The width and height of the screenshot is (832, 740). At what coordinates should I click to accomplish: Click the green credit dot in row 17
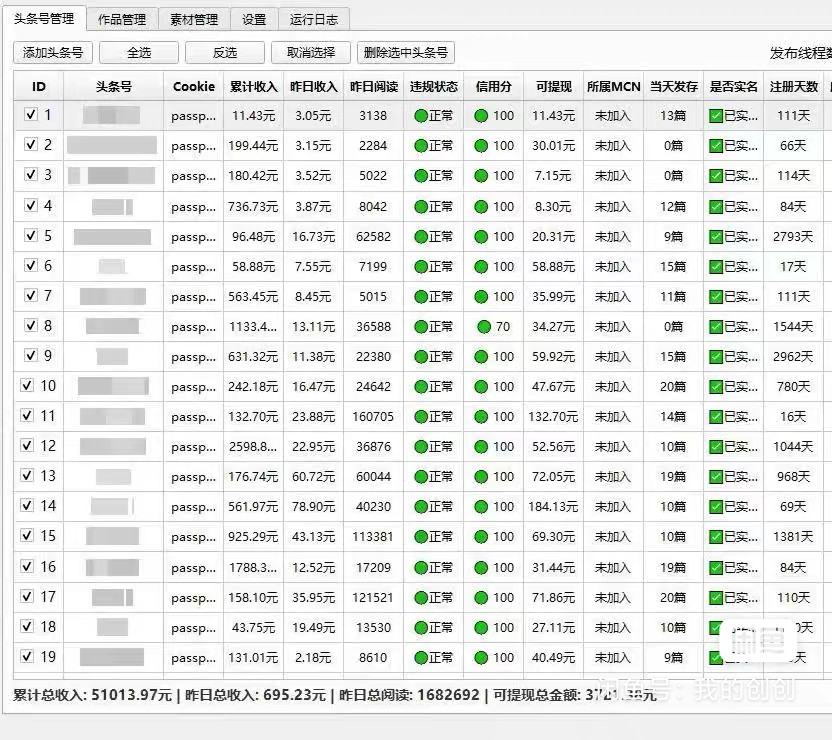pos(481,598)
